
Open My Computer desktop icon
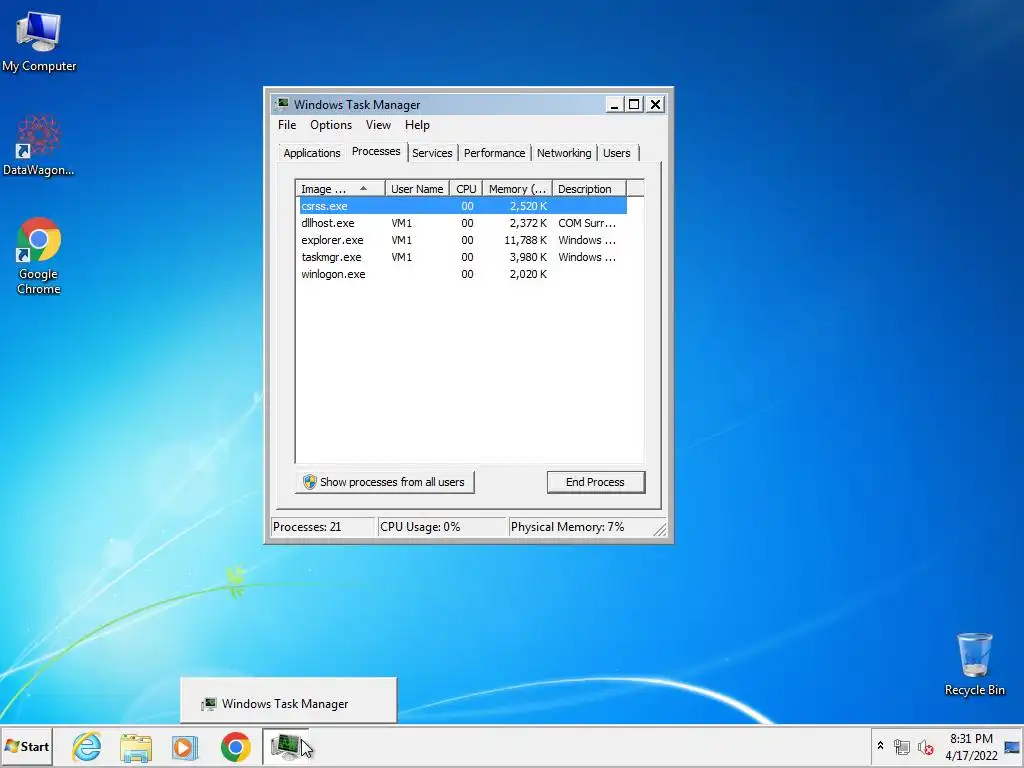[39, 41]
